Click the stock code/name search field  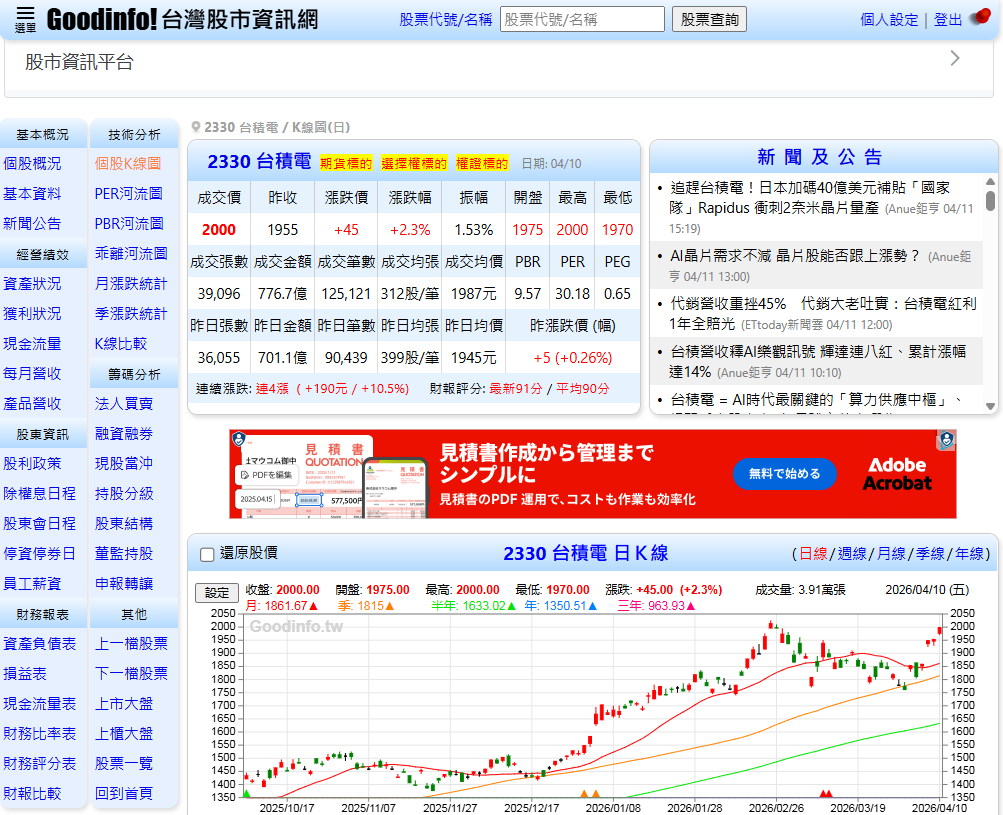tap(582, 19)
